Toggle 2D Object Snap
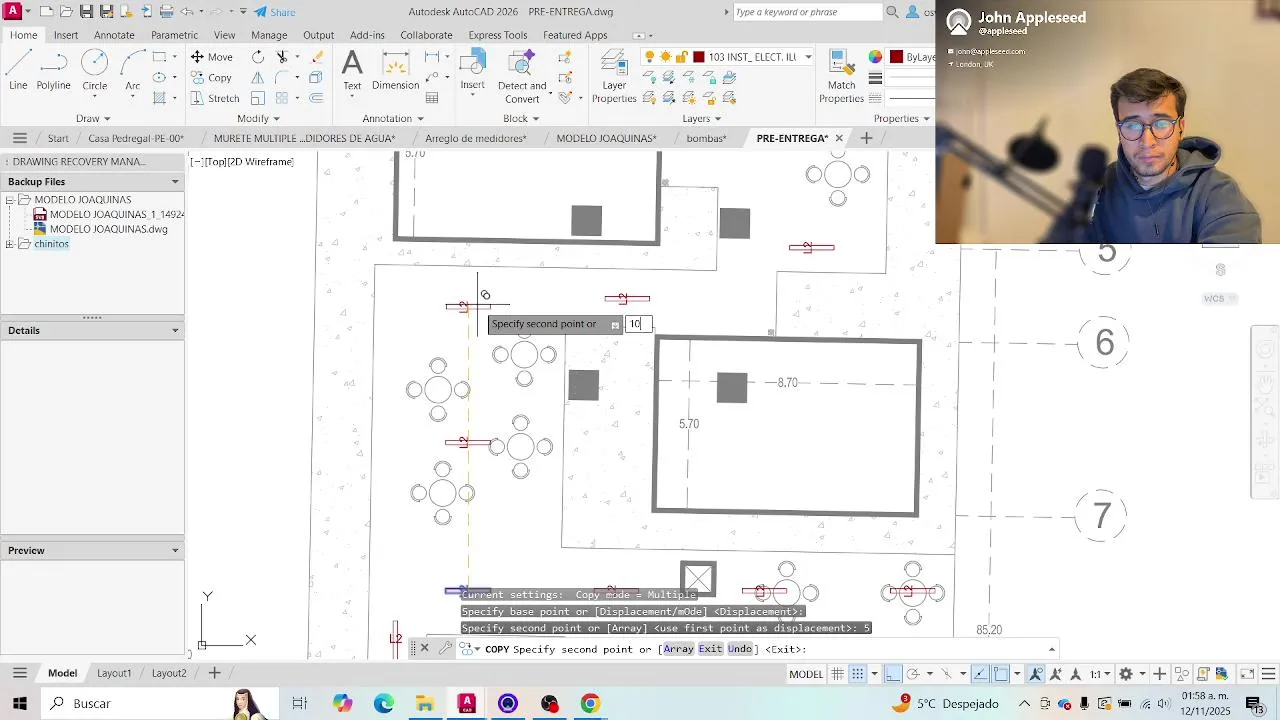1280x720 pixels. 1001,674
